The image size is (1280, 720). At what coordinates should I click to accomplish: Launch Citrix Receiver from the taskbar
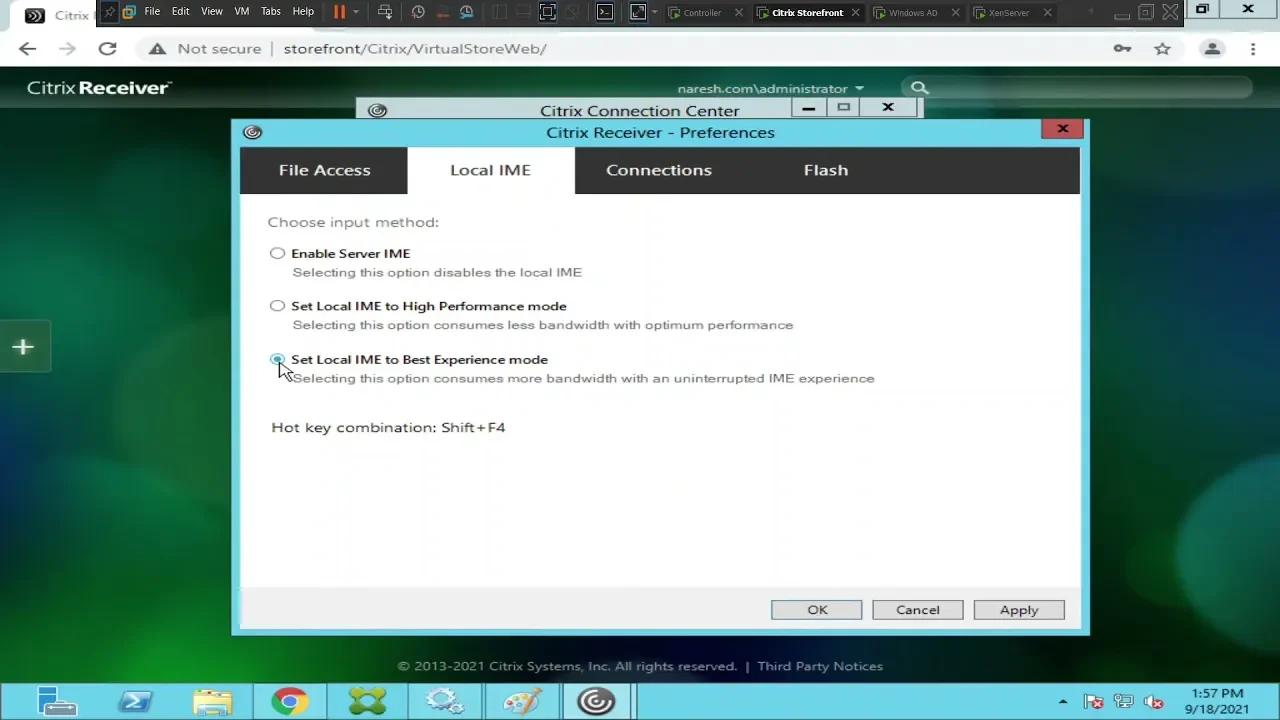[x=597, y=701]
